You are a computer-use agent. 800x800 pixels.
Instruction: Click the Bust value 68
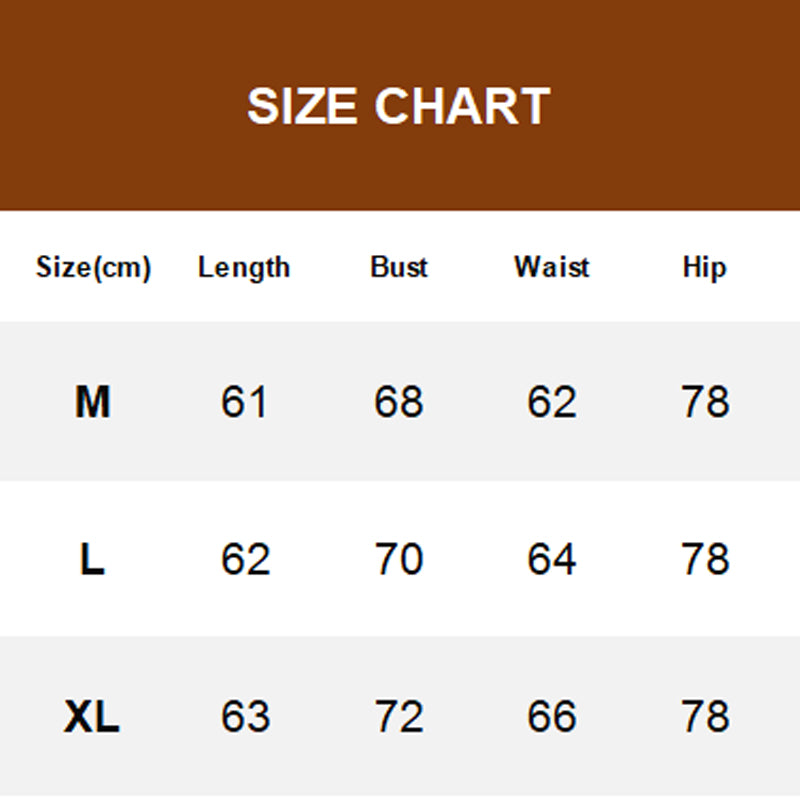399,402
